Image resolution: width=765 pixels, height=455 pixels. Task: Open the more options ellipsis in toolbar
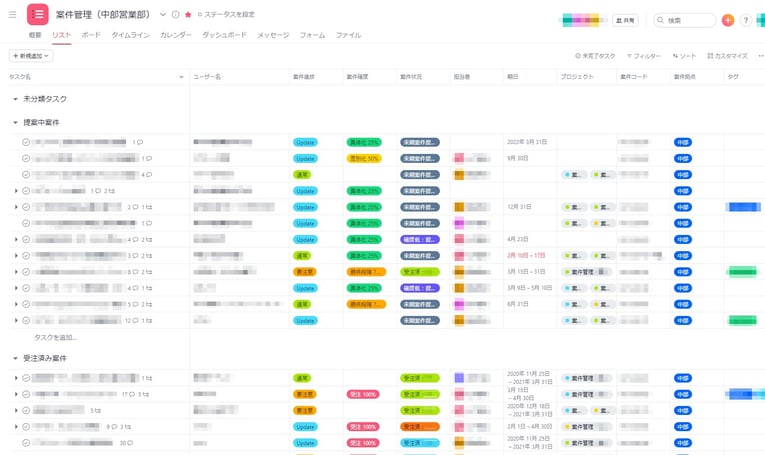(761, 56)
